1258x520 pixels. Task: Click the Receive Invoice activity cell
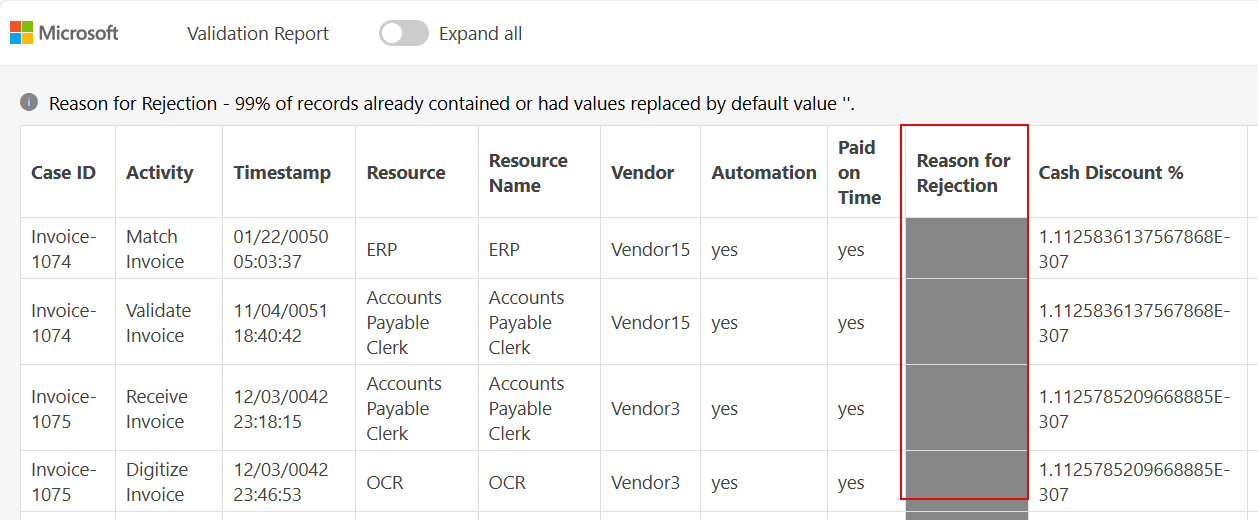(156, 409)
